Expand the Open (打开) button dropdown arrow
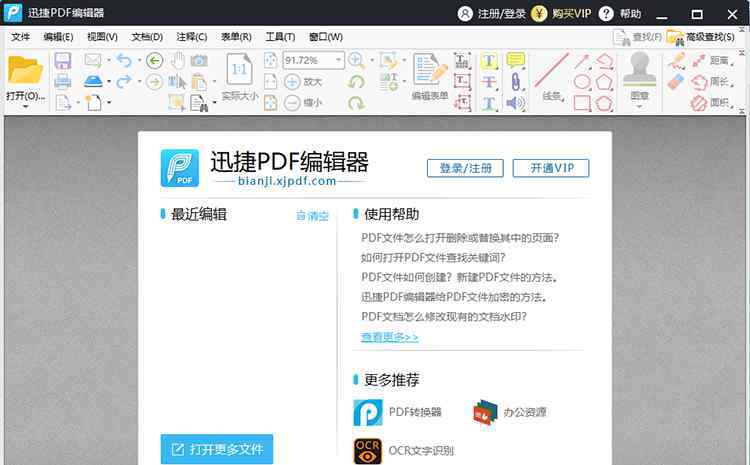The image size is (750, 465). pyautogui.click(x=25, y=106)
